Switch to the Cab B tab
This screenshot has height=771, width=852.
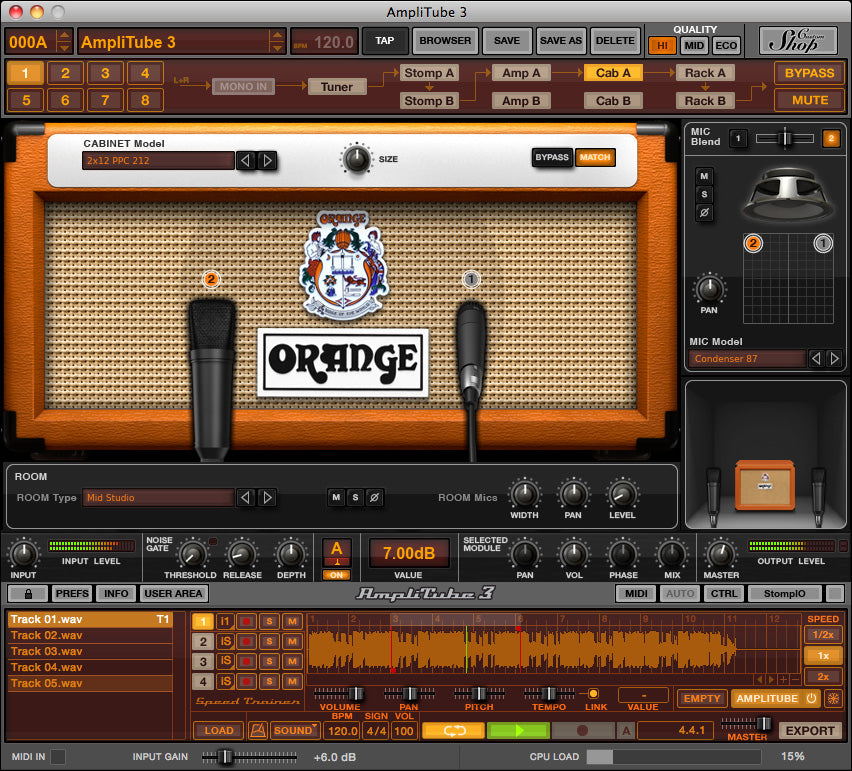[612, 100]
